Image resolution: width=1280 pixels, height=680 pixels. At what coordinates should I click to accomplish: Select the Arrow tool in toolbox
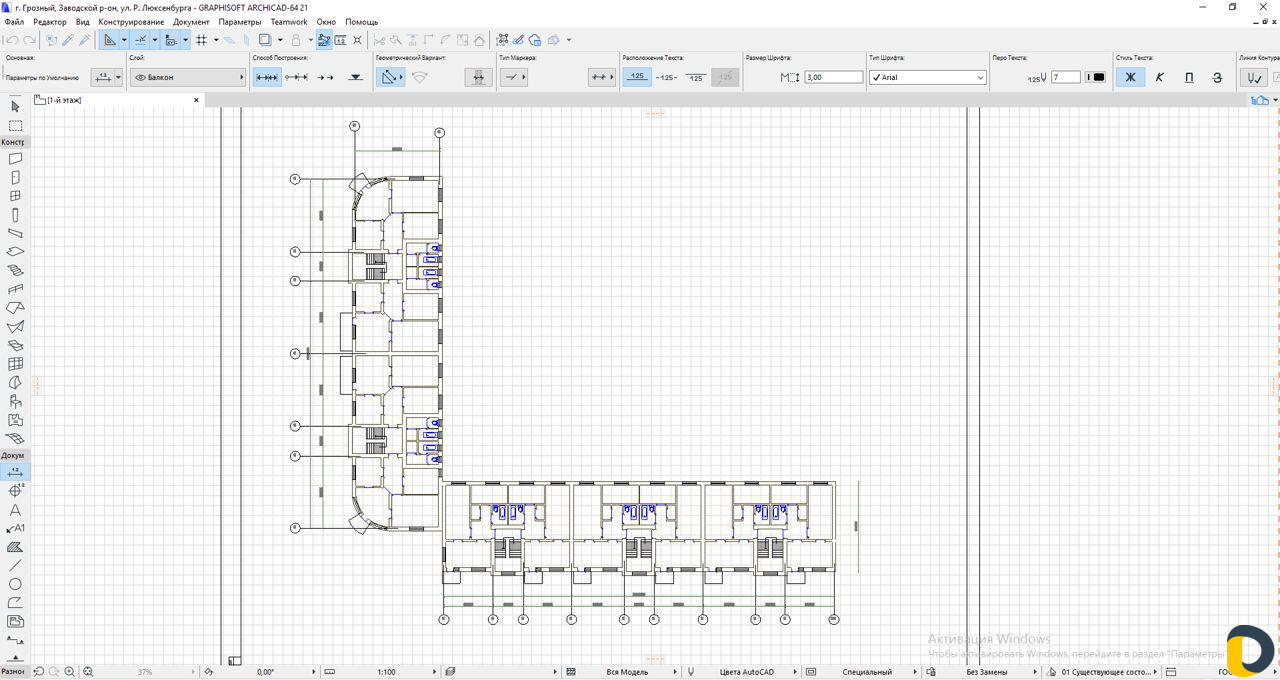click(x=15, y=106)
